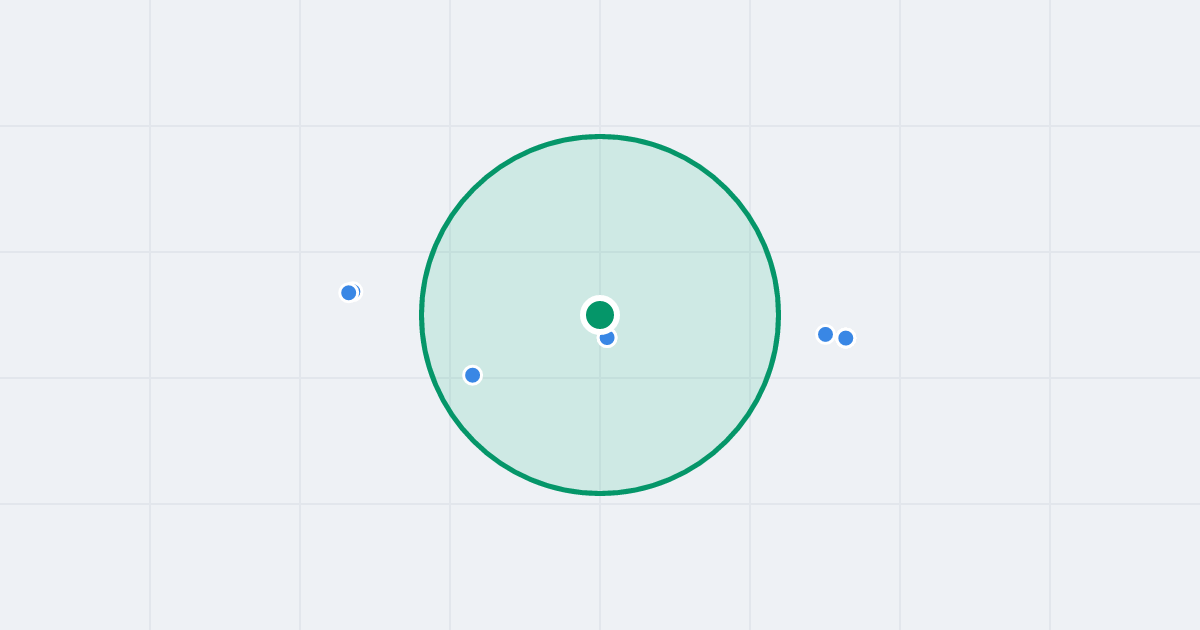Screen dimensions: 1200x630
Task: Click the map's bottom-right corner grid intersection
Action: coord(1050,504)
